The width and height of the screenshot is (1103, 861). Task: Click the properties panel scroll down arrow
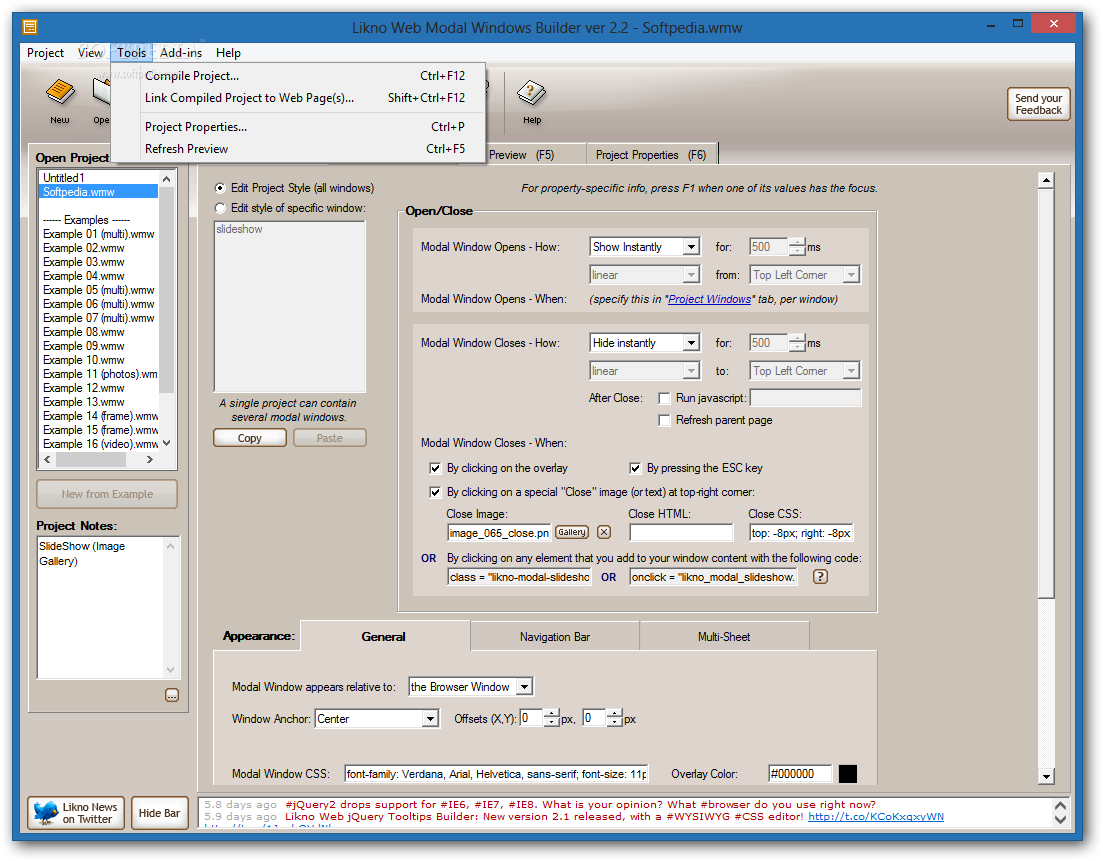(1046, 777)
